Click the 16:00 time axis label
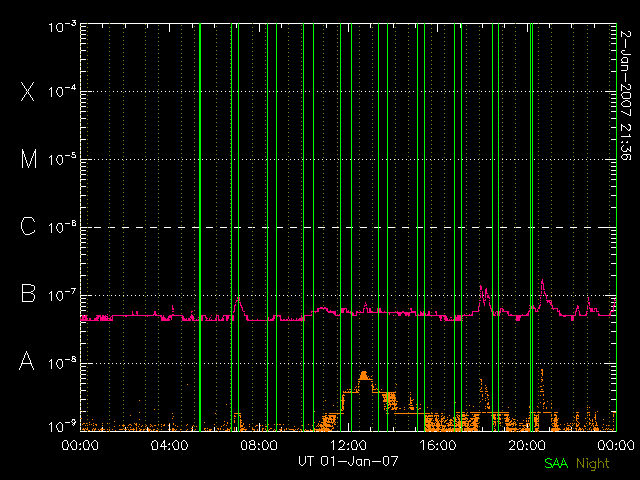Screen dimensions: 640x480 438,445
